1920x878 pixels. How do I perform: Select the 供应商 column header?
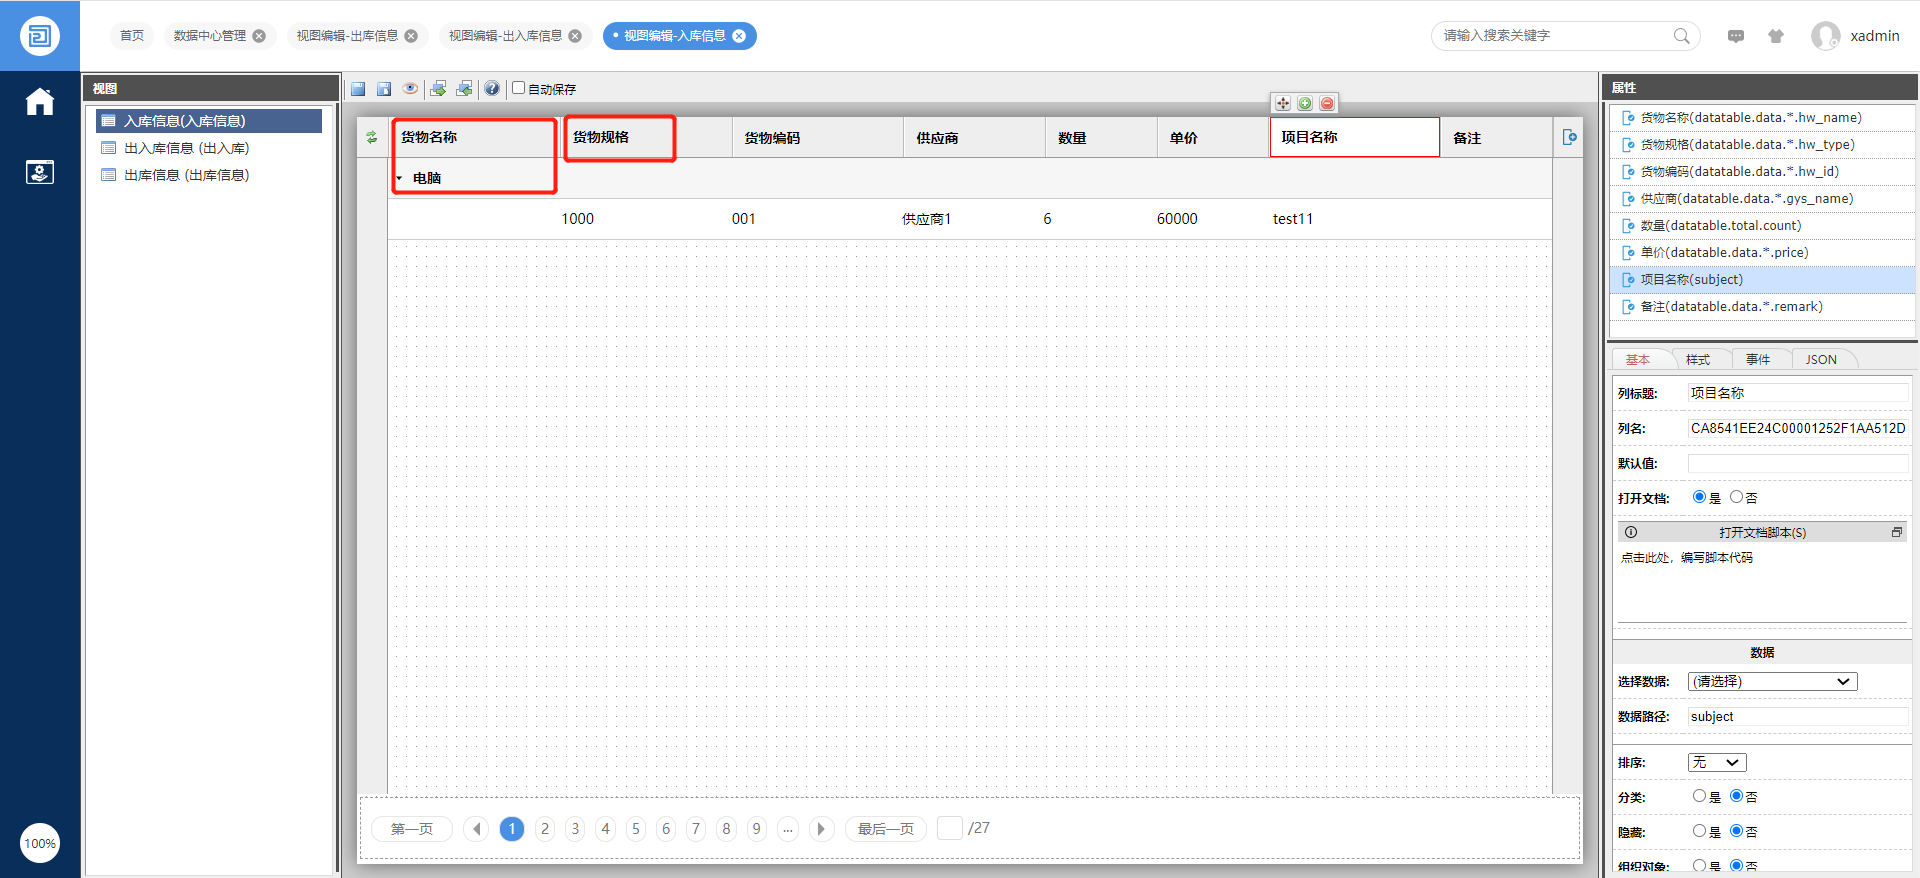coord(975,138)
